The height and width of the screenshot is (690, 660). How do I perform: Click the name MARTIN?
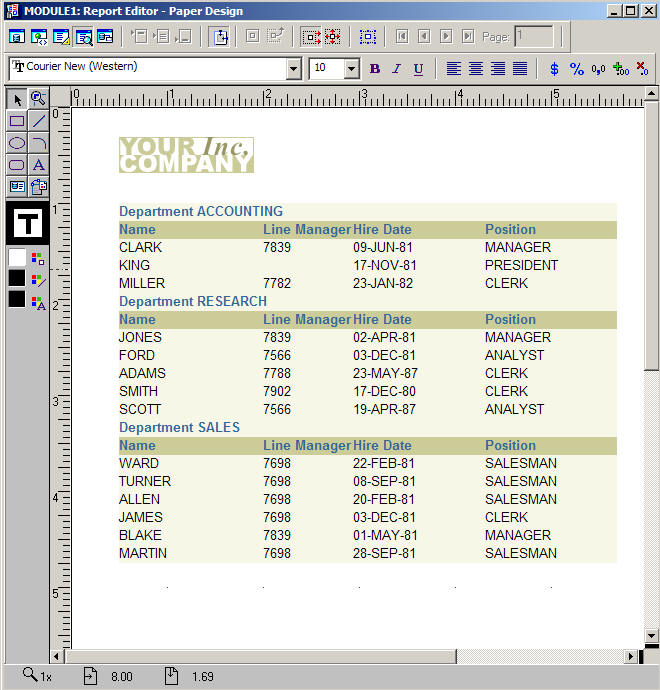143,553
